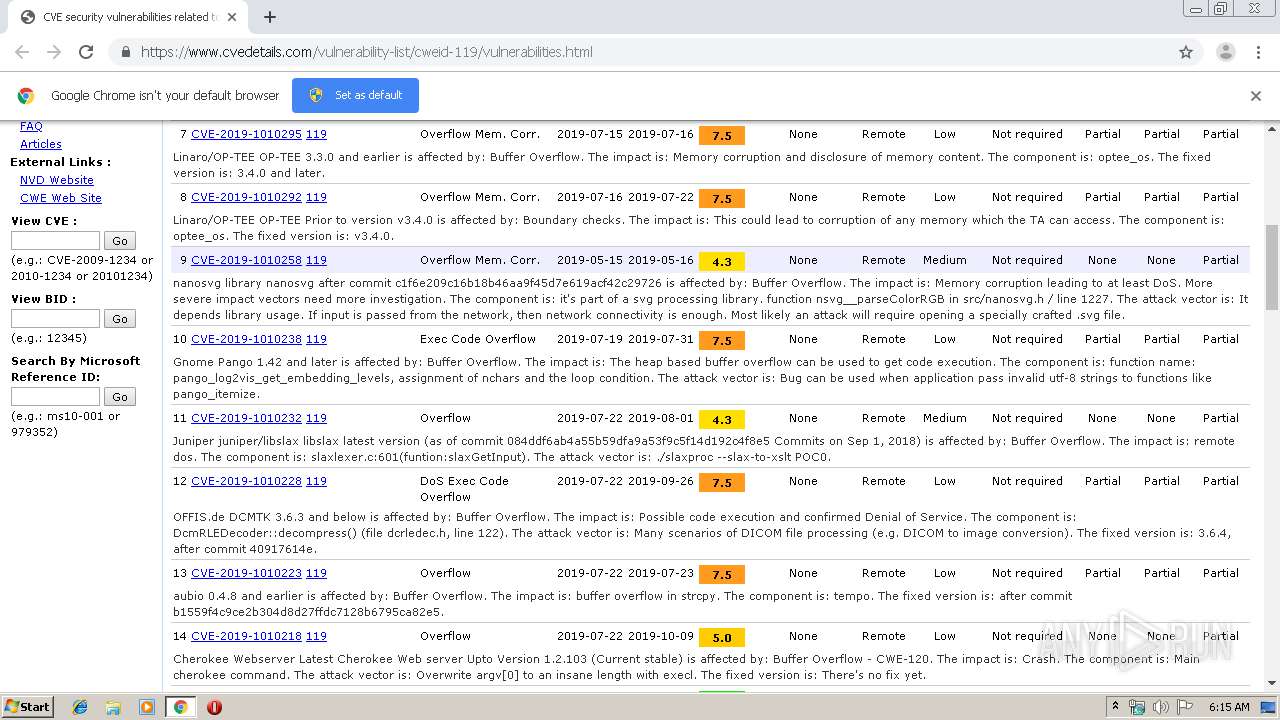1280x720 pixels.
Task: Bookmark this page with the star icon
Action: 1186,52
